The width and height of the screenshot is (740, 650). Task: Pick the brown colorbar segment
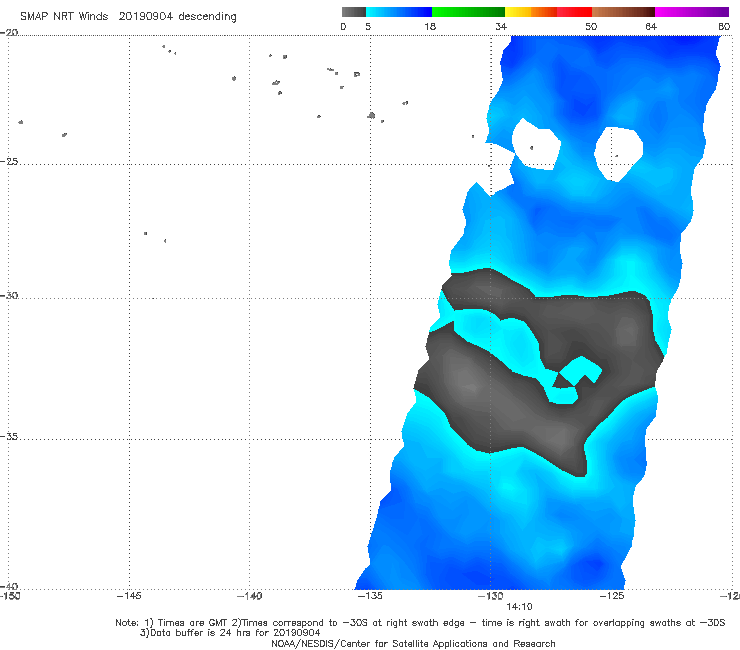(623, 12)
